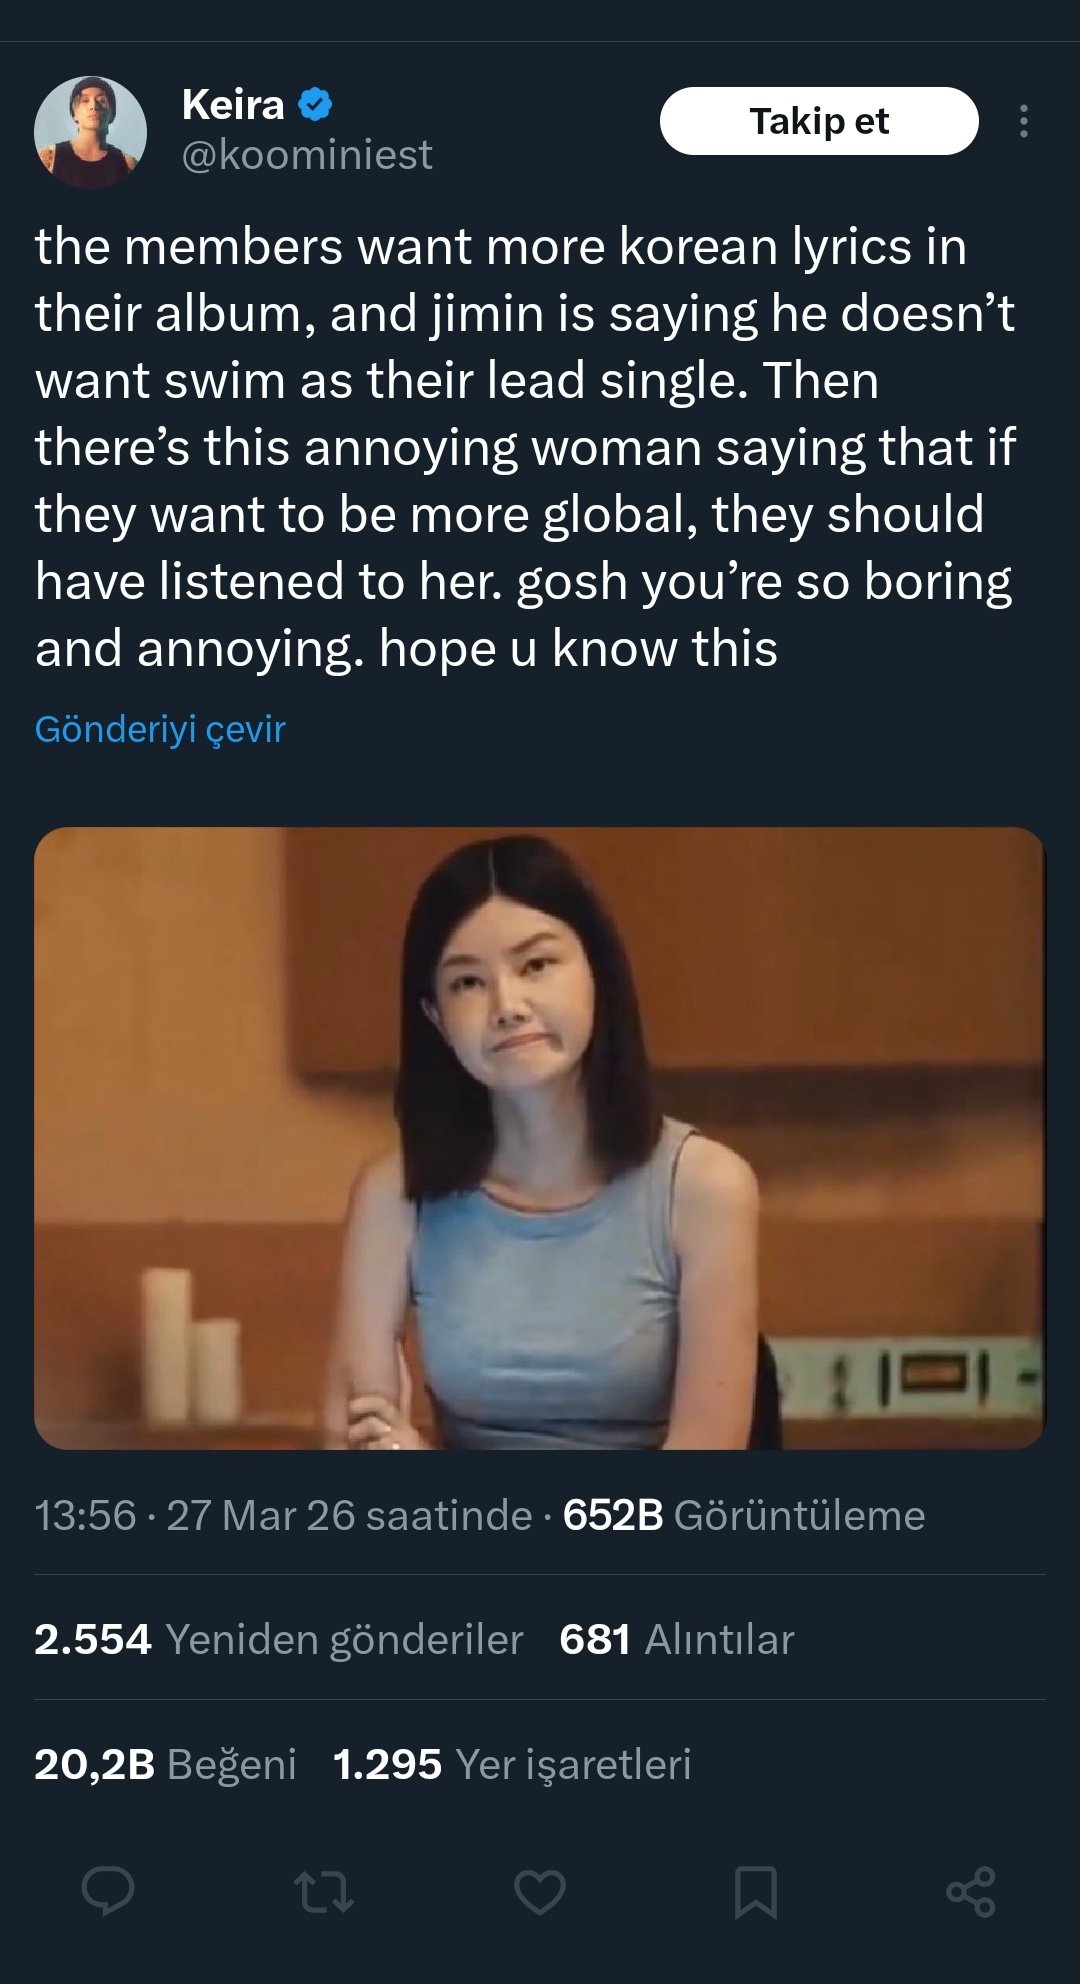This screenshot has height=1984, width=1080.
Task: Open Keira's profile picture
Action: [x=90, y=132]
